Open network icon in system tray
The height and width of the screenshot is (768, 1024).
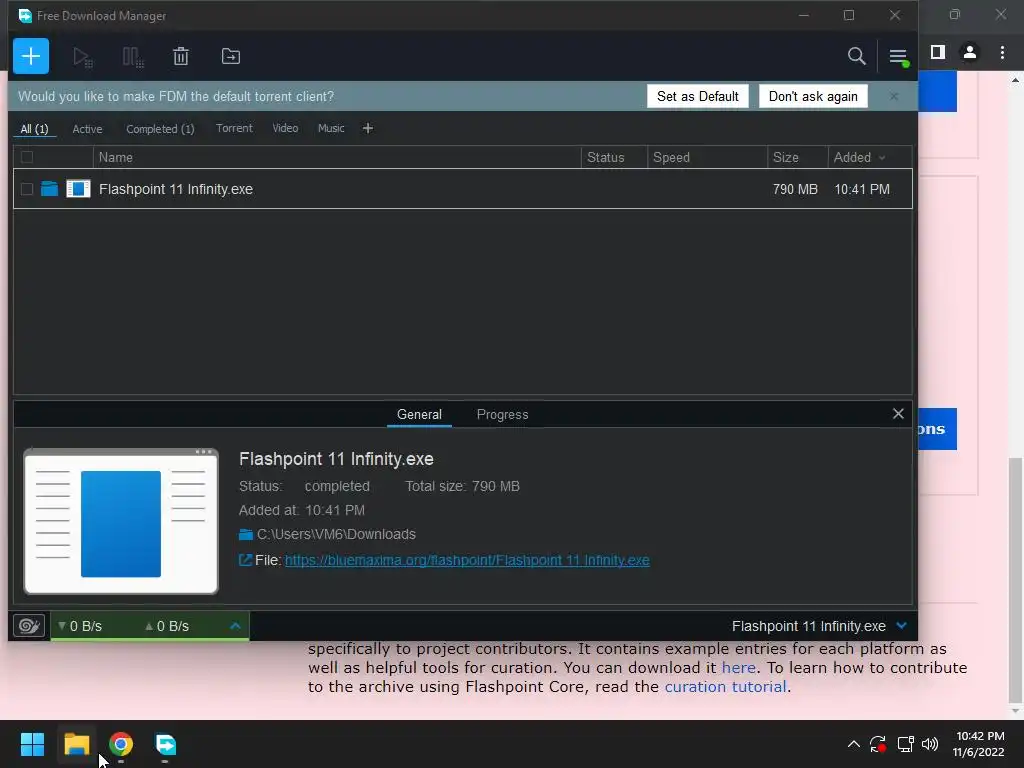tap(905, 744)
